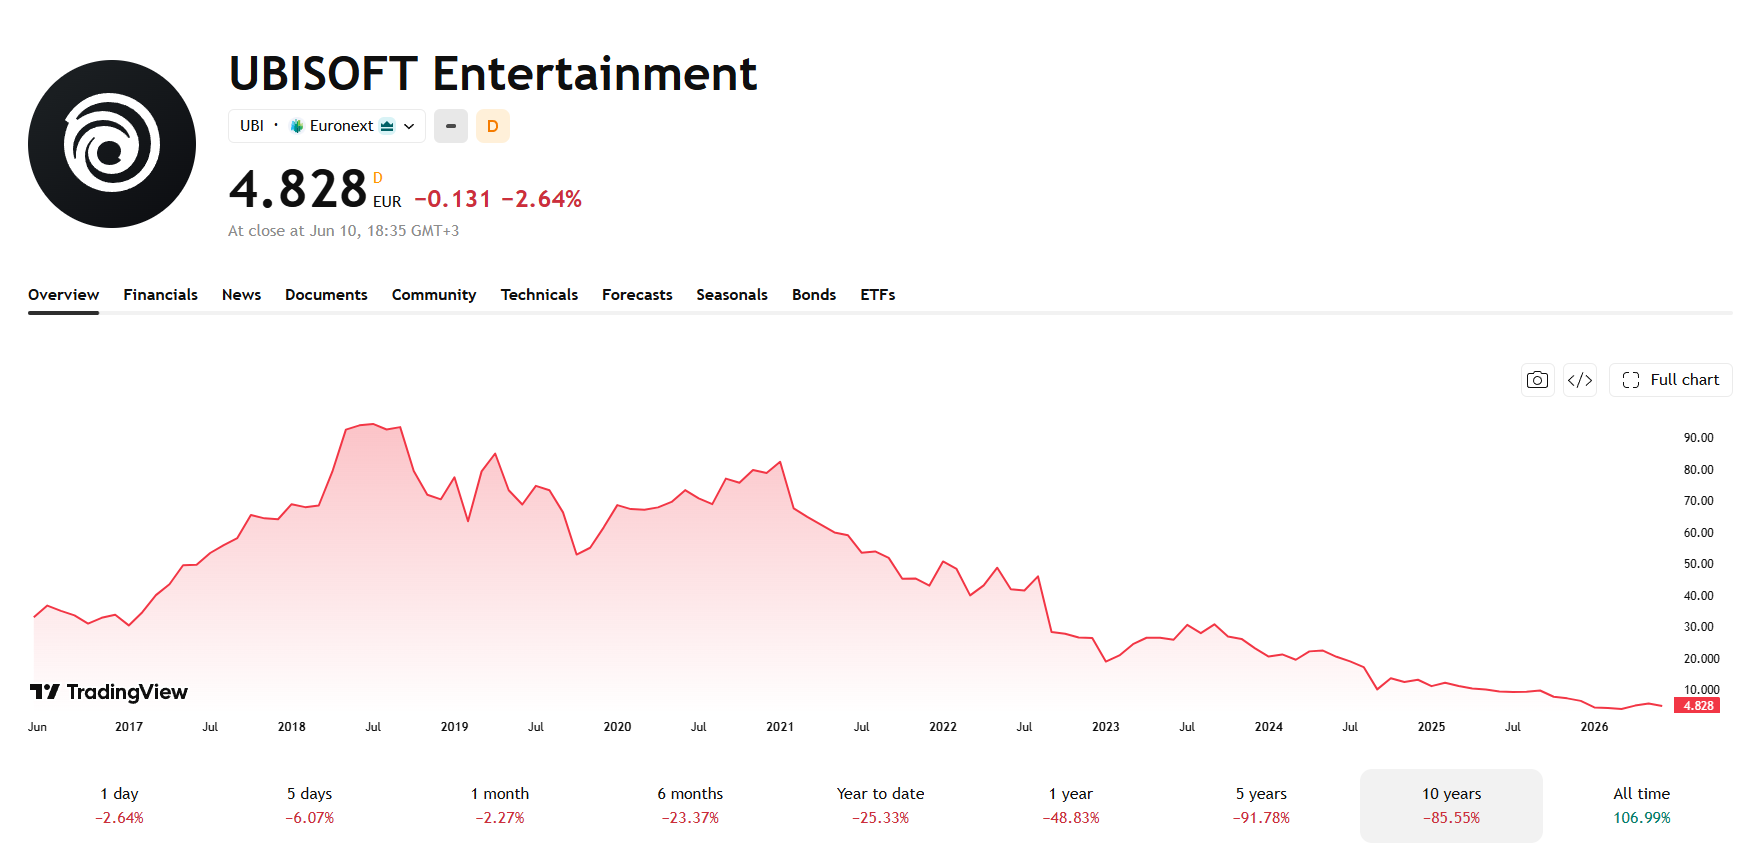Go to the Forecasts tab
Image resolution: width=1749 pixels, height=850 pixels.
637,295
